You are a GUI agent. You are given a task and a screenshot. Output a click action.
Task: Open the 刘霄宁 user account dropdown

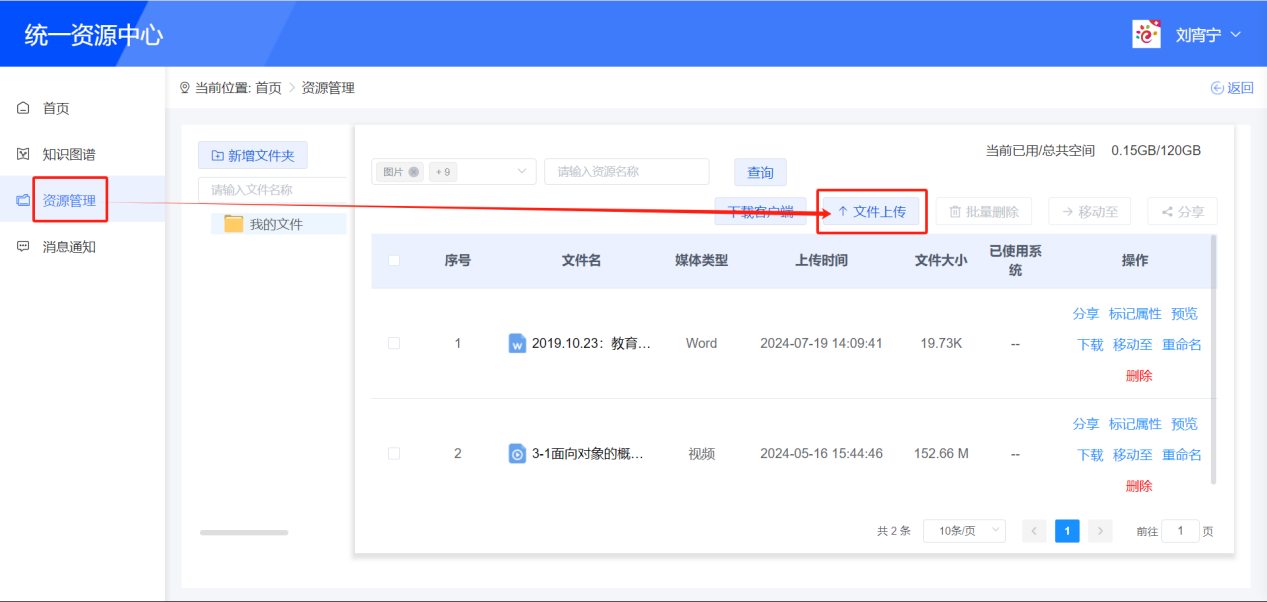(x=1204, y=33)
